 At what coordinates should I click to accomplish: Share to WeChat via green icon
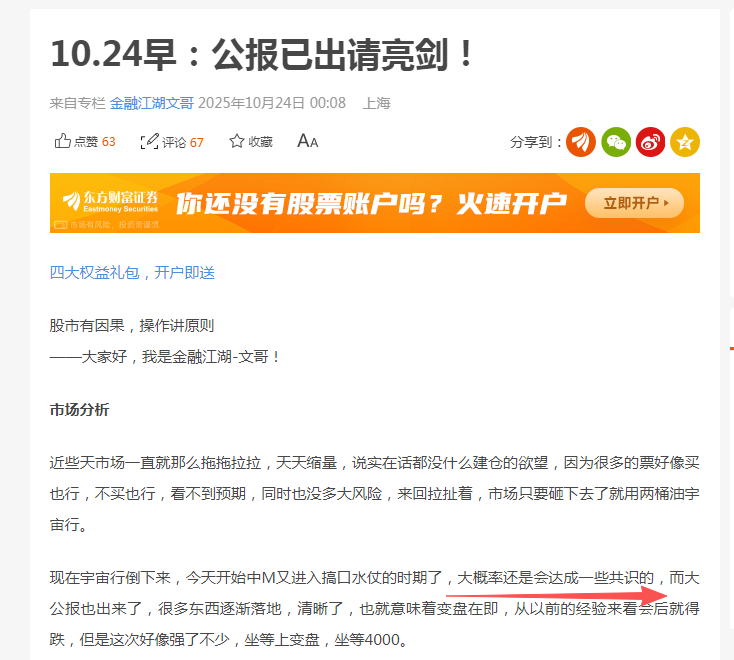[616, 142]
